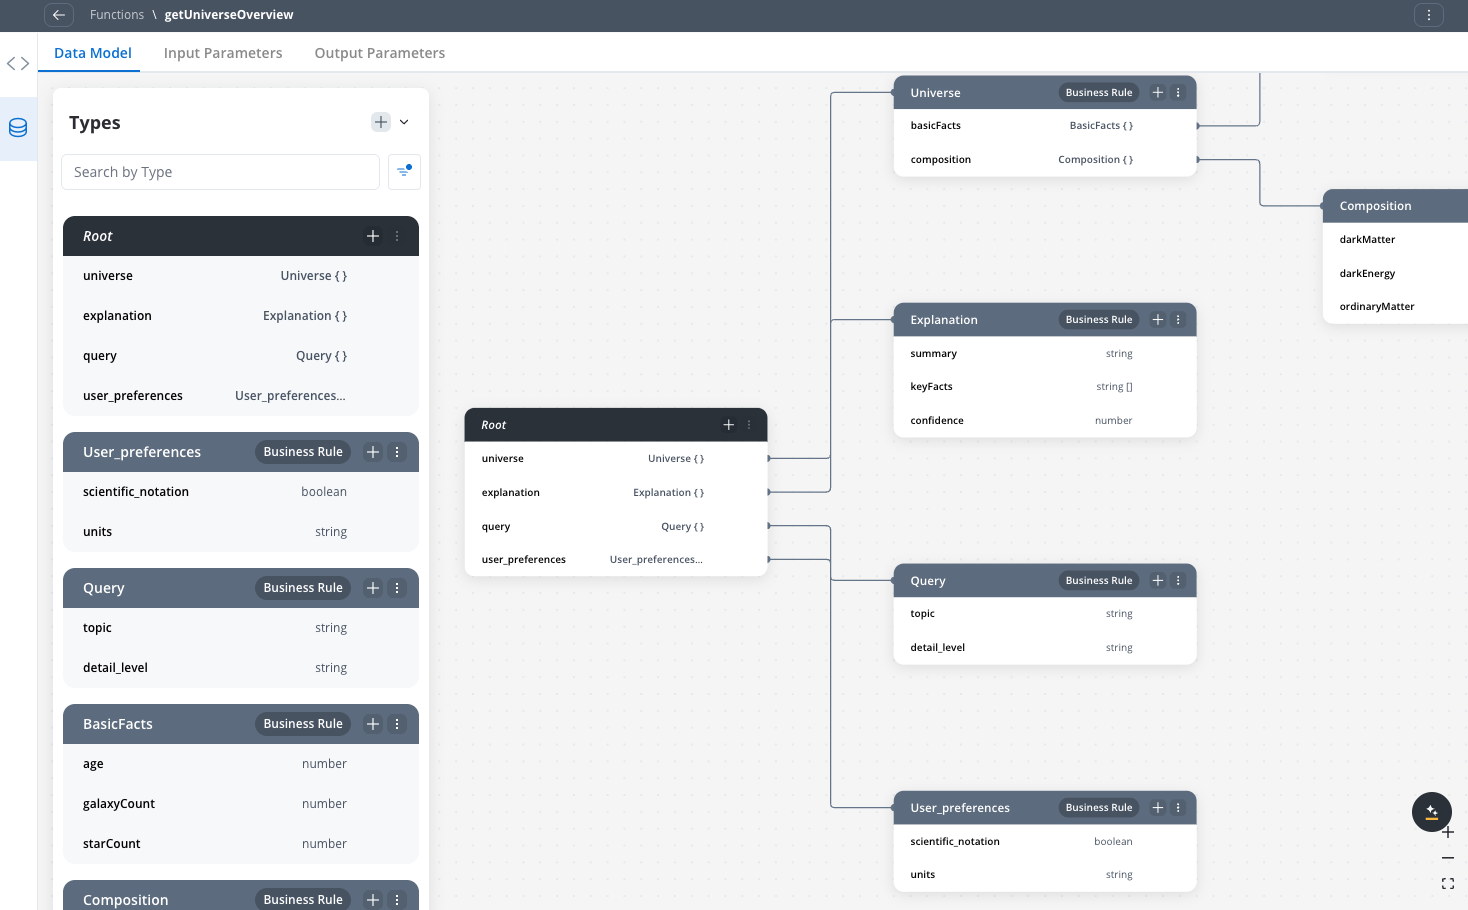Select the Composition canvas node header
Image resolution: width=1468 pixels, height=910 pixels.
(x=1395, y=206)
